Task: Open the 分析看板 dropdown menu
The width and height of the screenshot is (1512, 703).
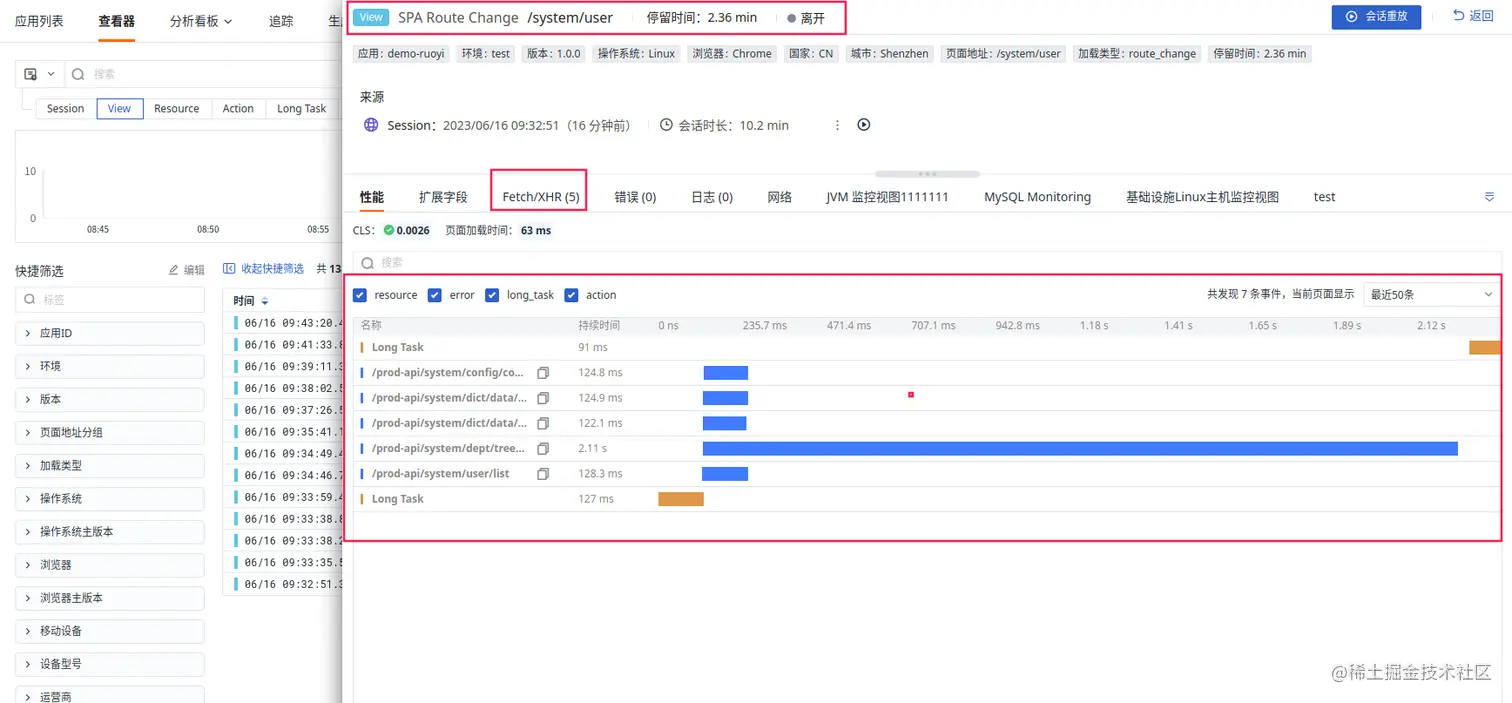Action: 200,21
